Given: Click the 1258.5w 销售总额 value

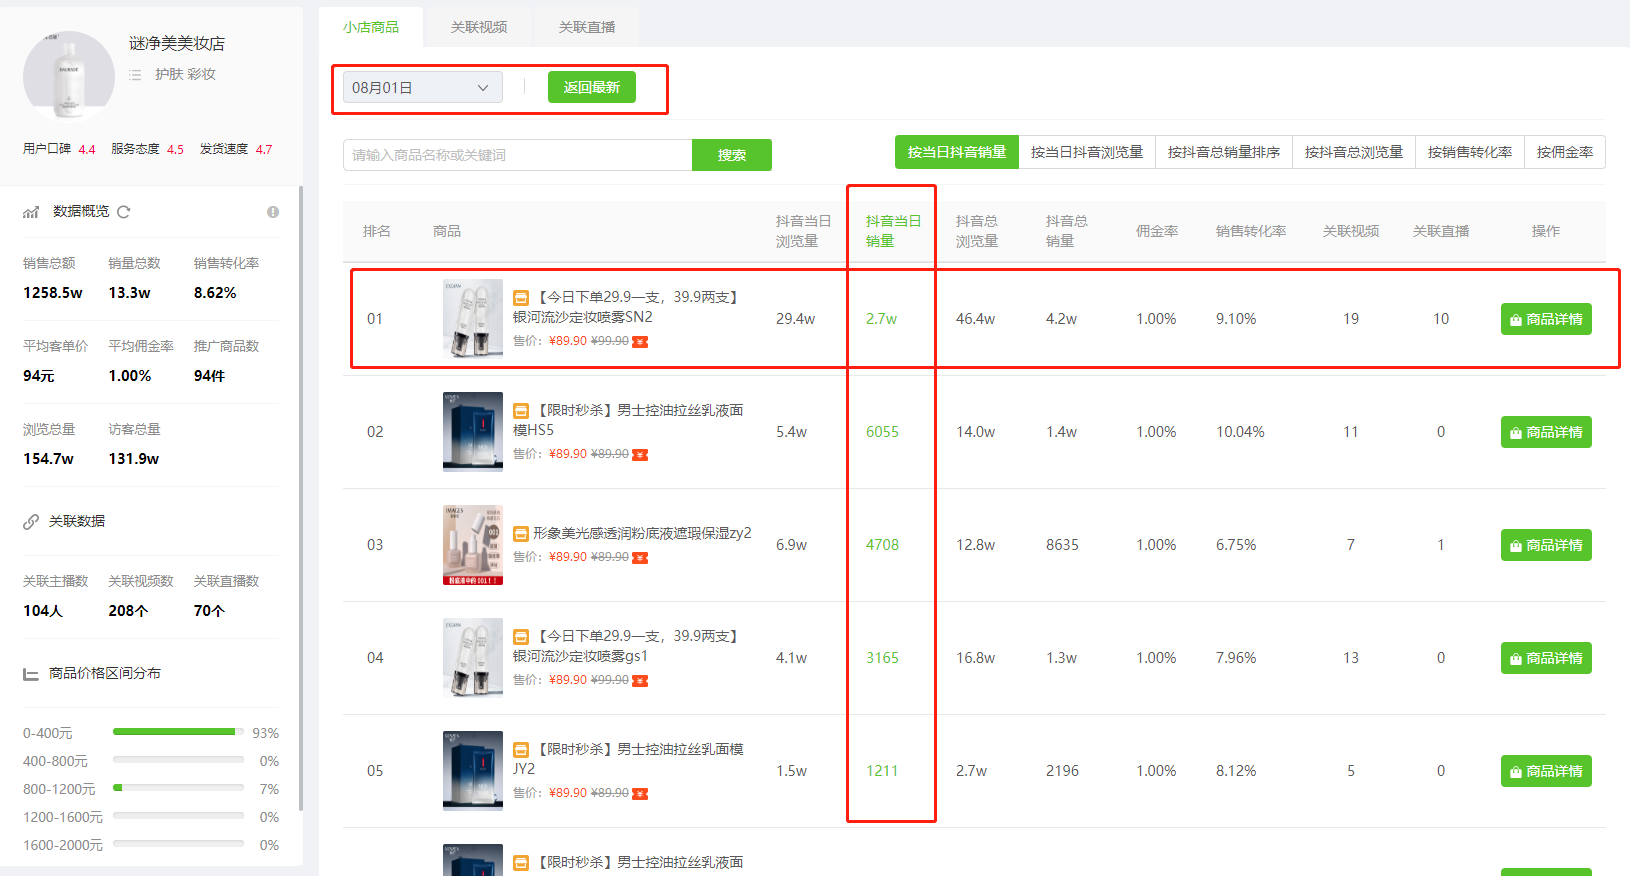Looking at the screenshot, I should pos(53,293).
